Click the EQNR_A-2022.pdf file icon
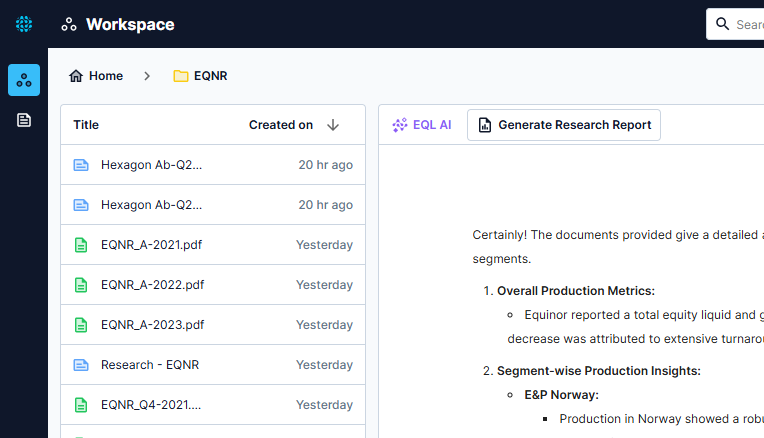The width and height of the screenshot is (764, 438). pyautogui.click(x=81, y=285)
